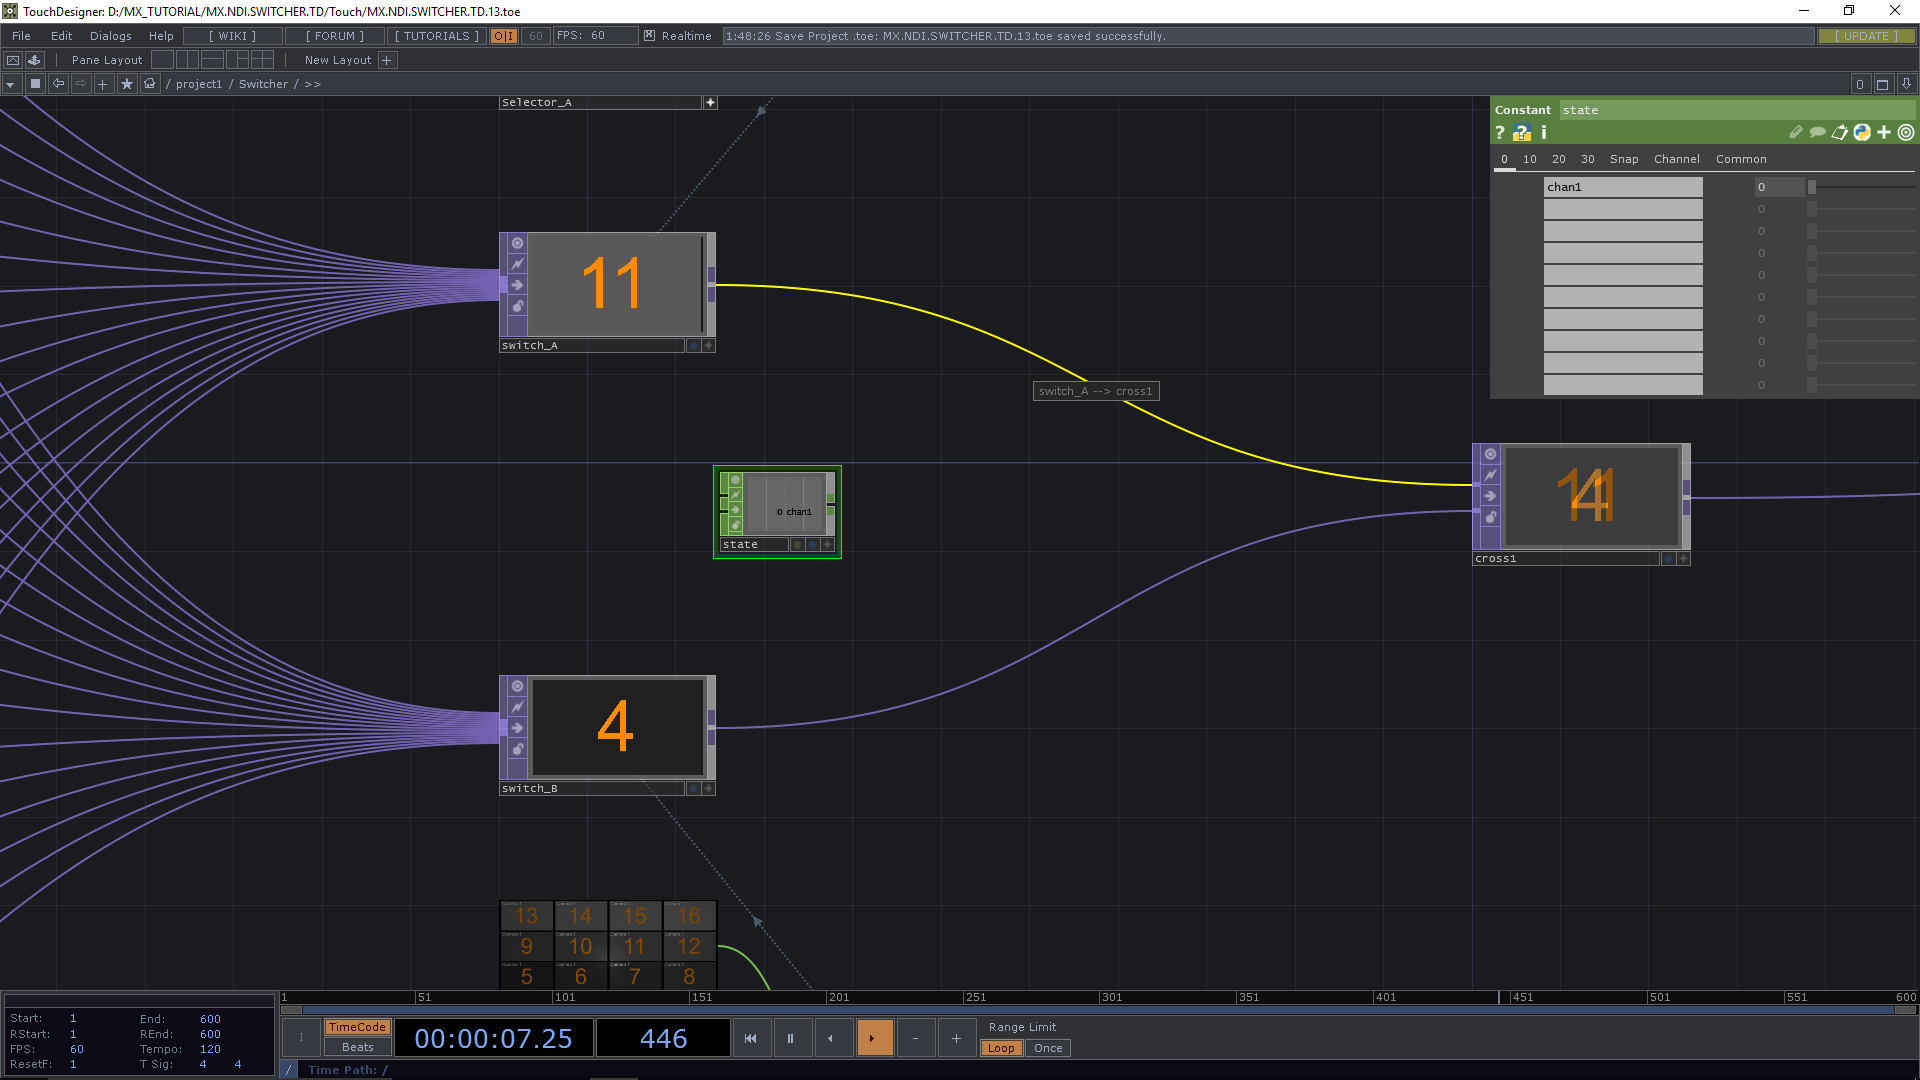Toggle viewer flag on switch_B node
Screen dimensions: 1920x1080
pyautogui.click(x=517, y=686)
